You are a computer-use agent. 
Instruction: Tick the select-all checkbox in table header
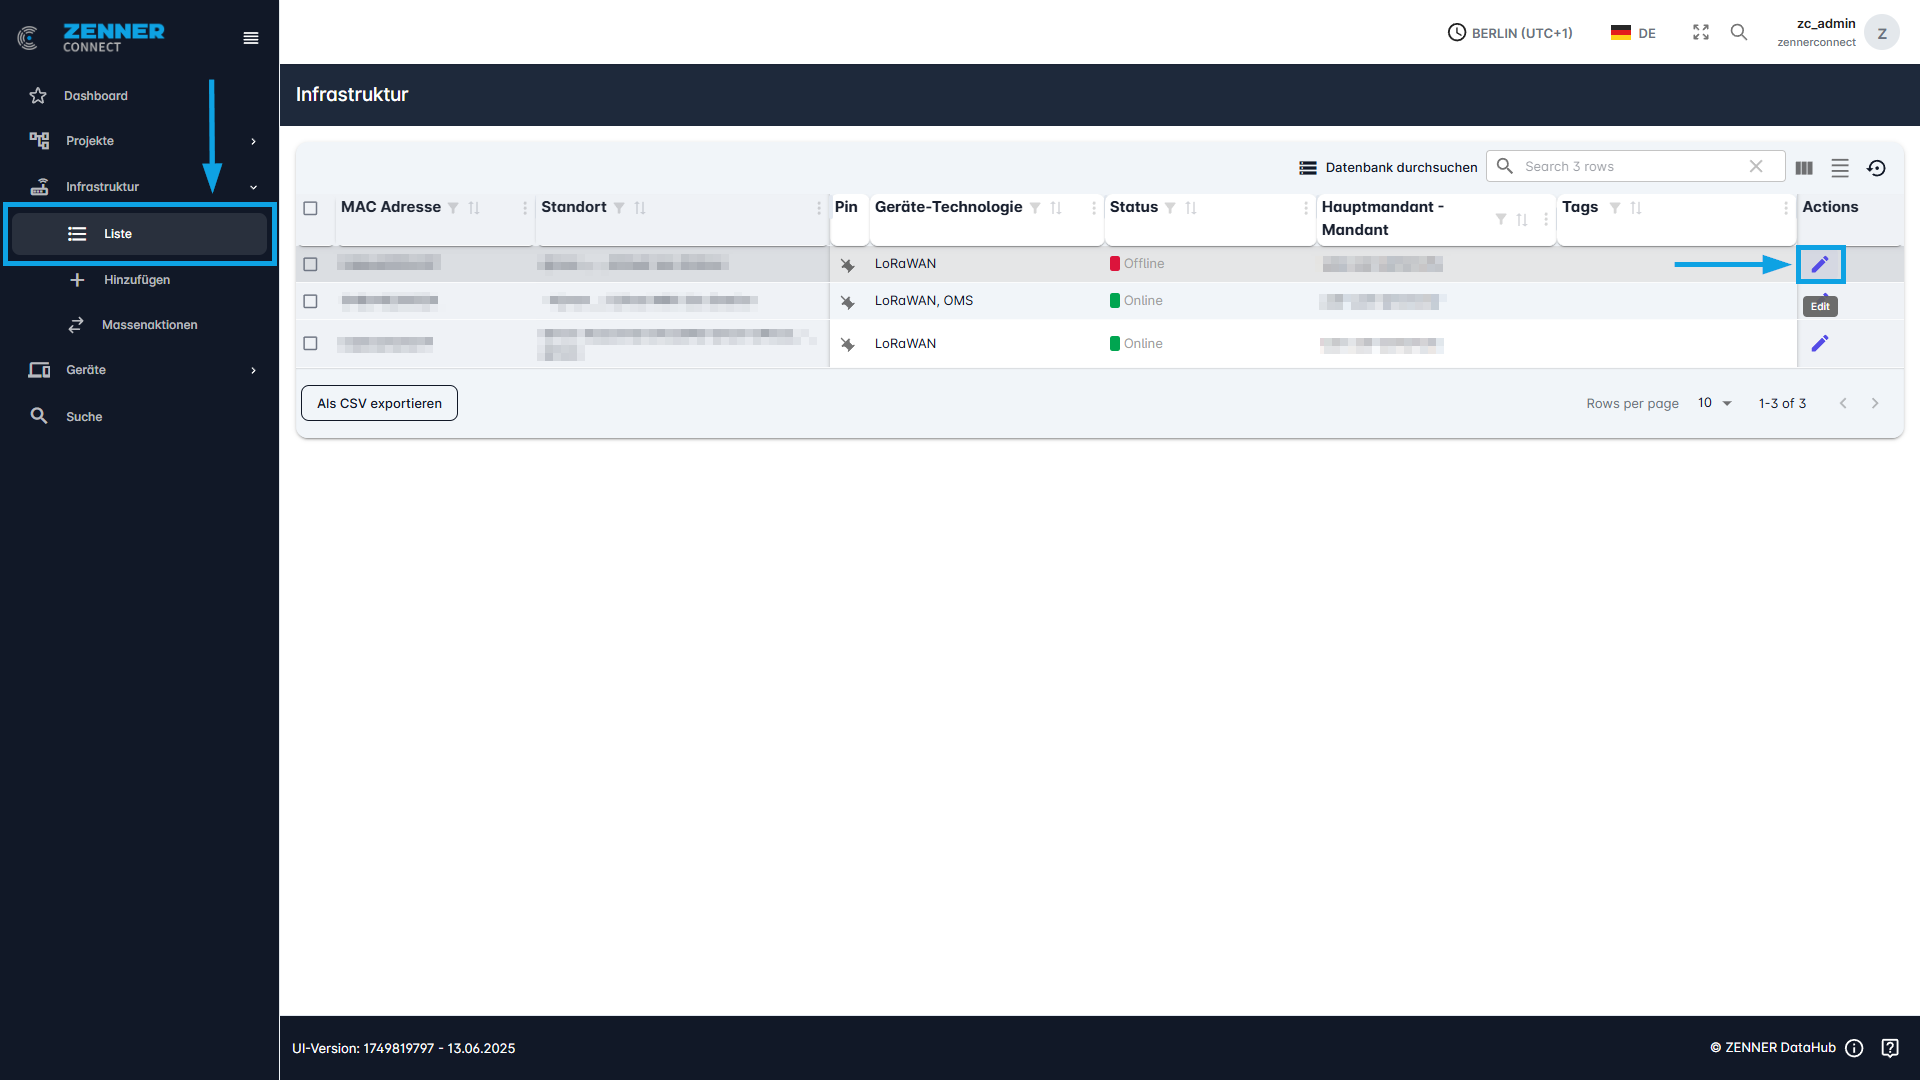point(310,208)
